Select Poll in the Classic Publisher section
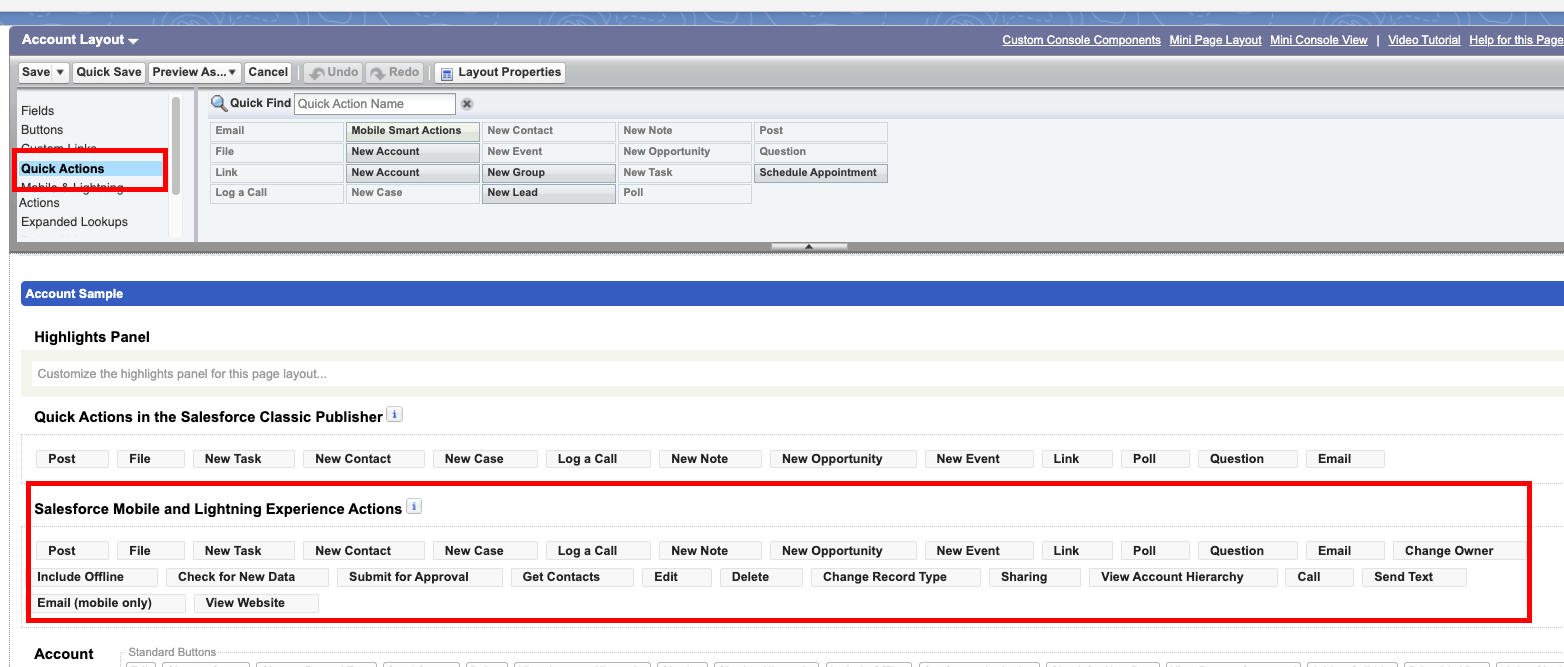 [x=1155, y=459]
